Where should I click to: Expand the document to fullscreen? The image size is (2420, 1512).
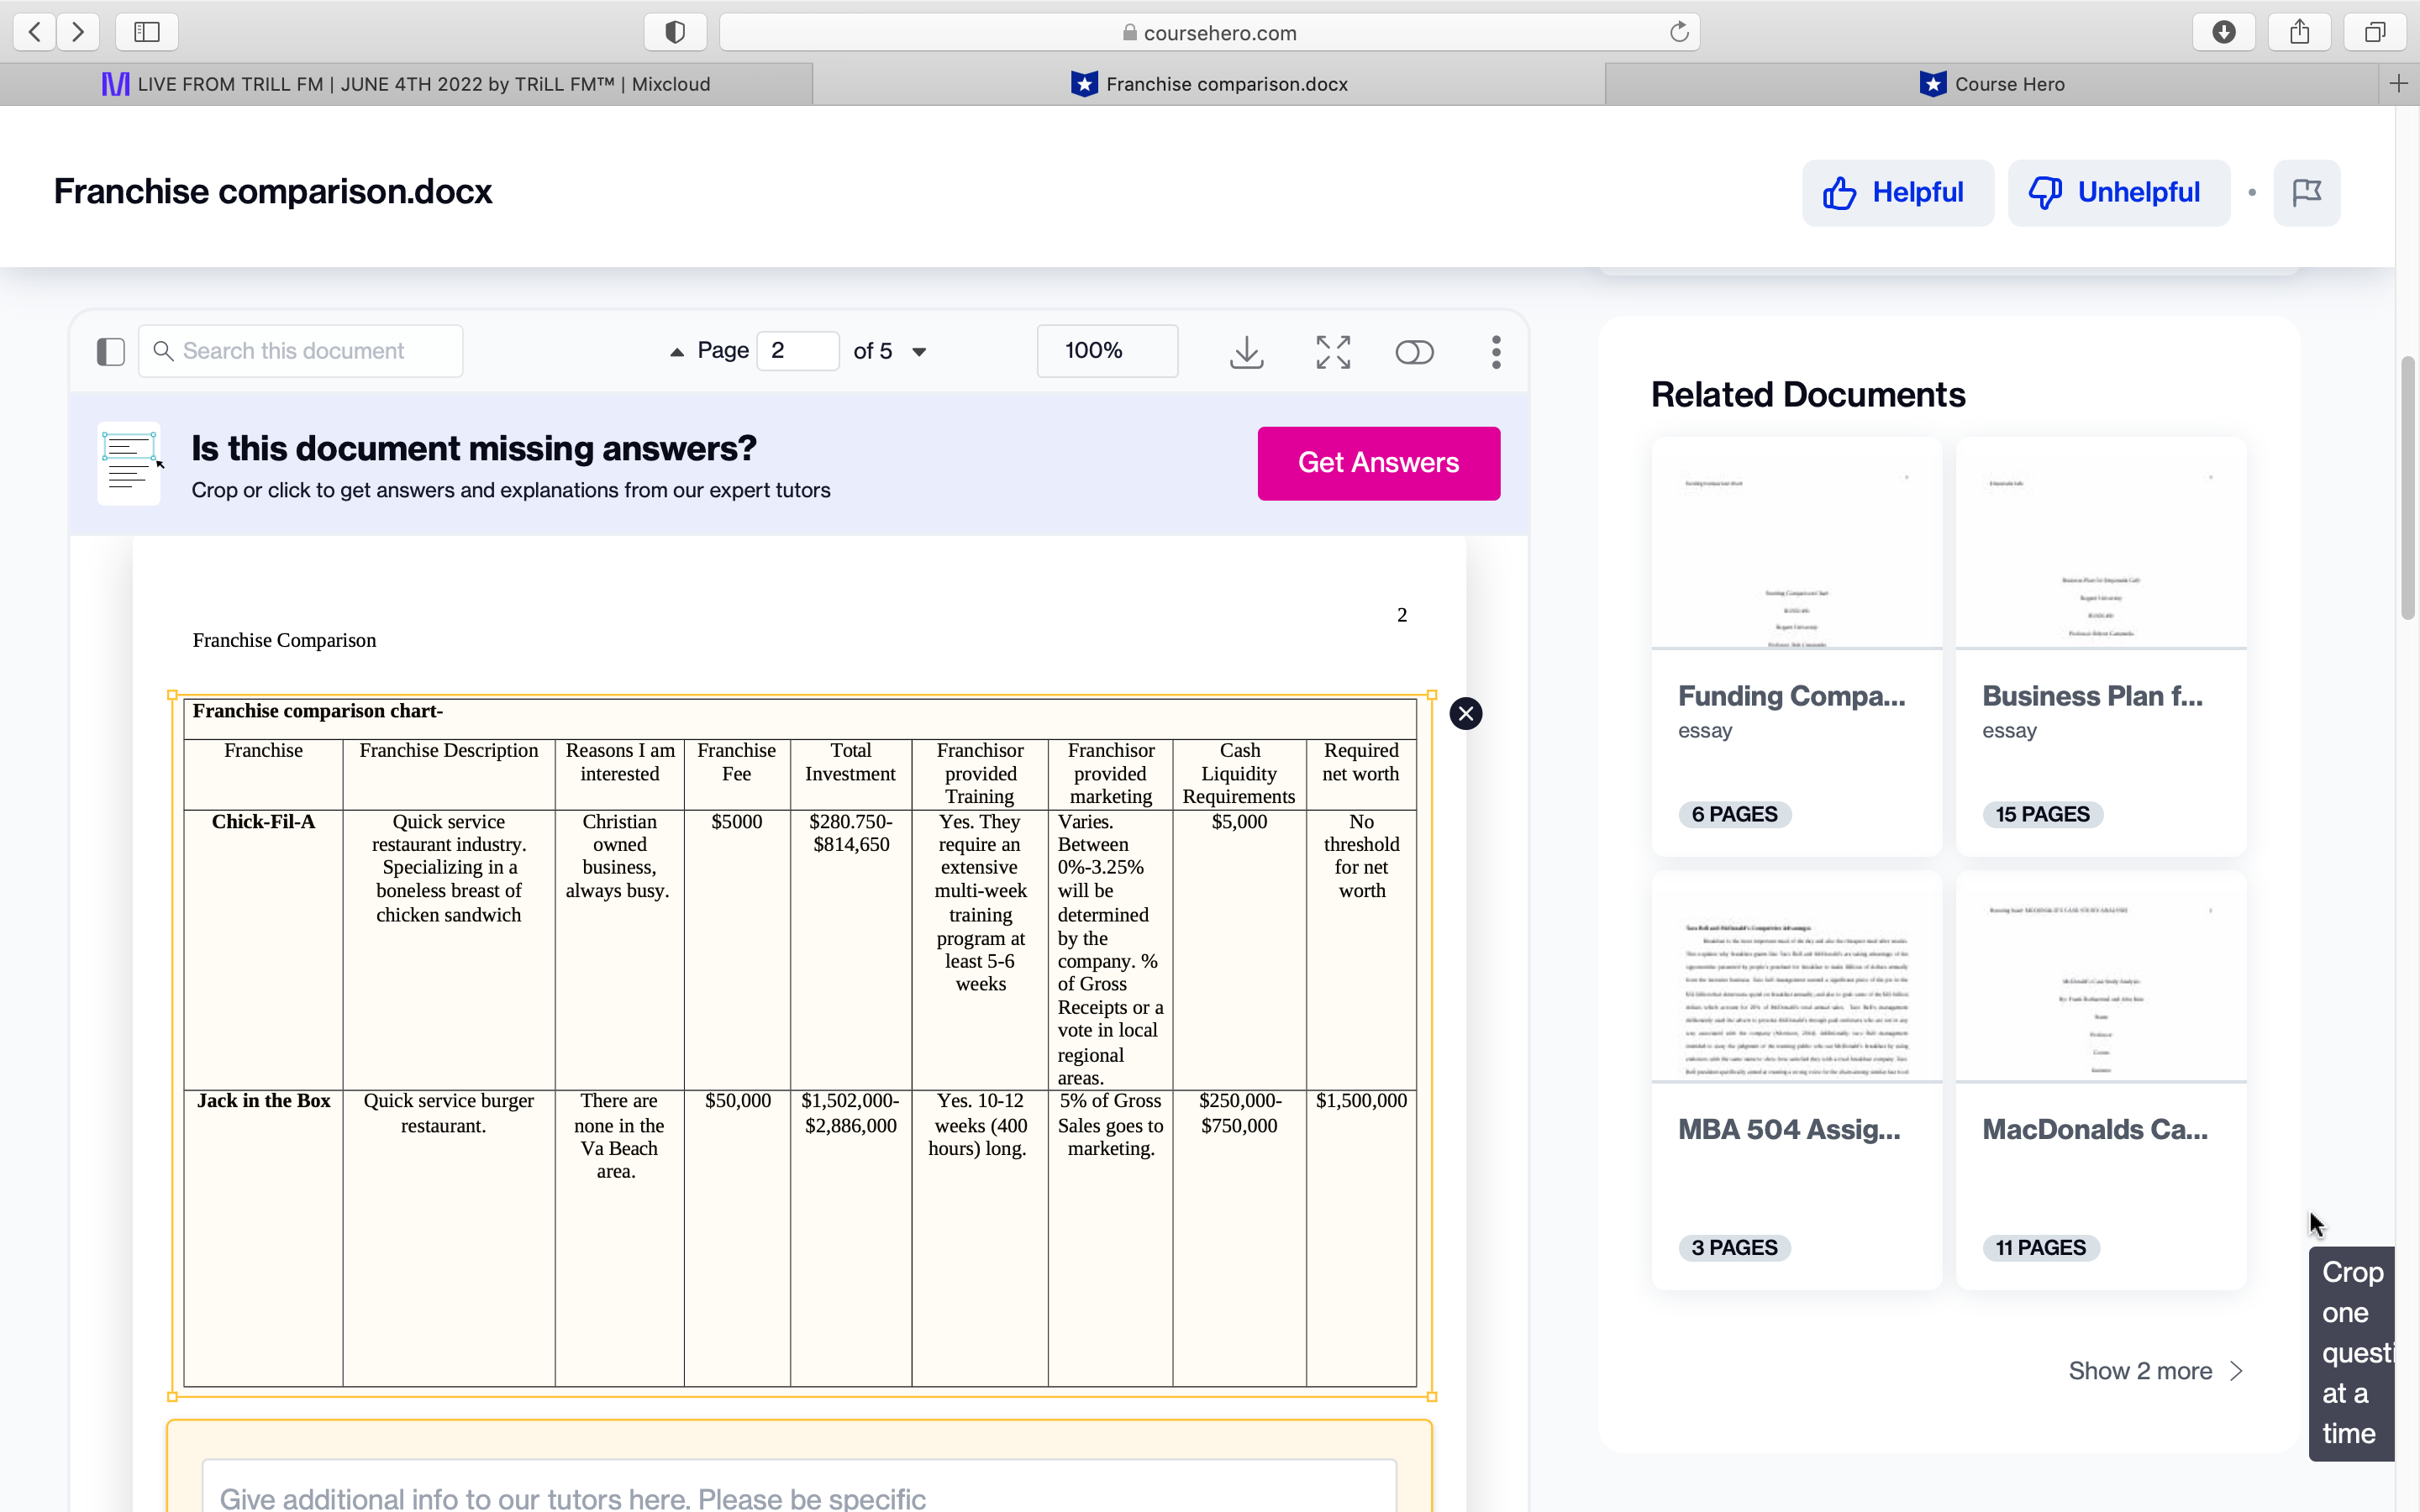(x=1333, y=351)
